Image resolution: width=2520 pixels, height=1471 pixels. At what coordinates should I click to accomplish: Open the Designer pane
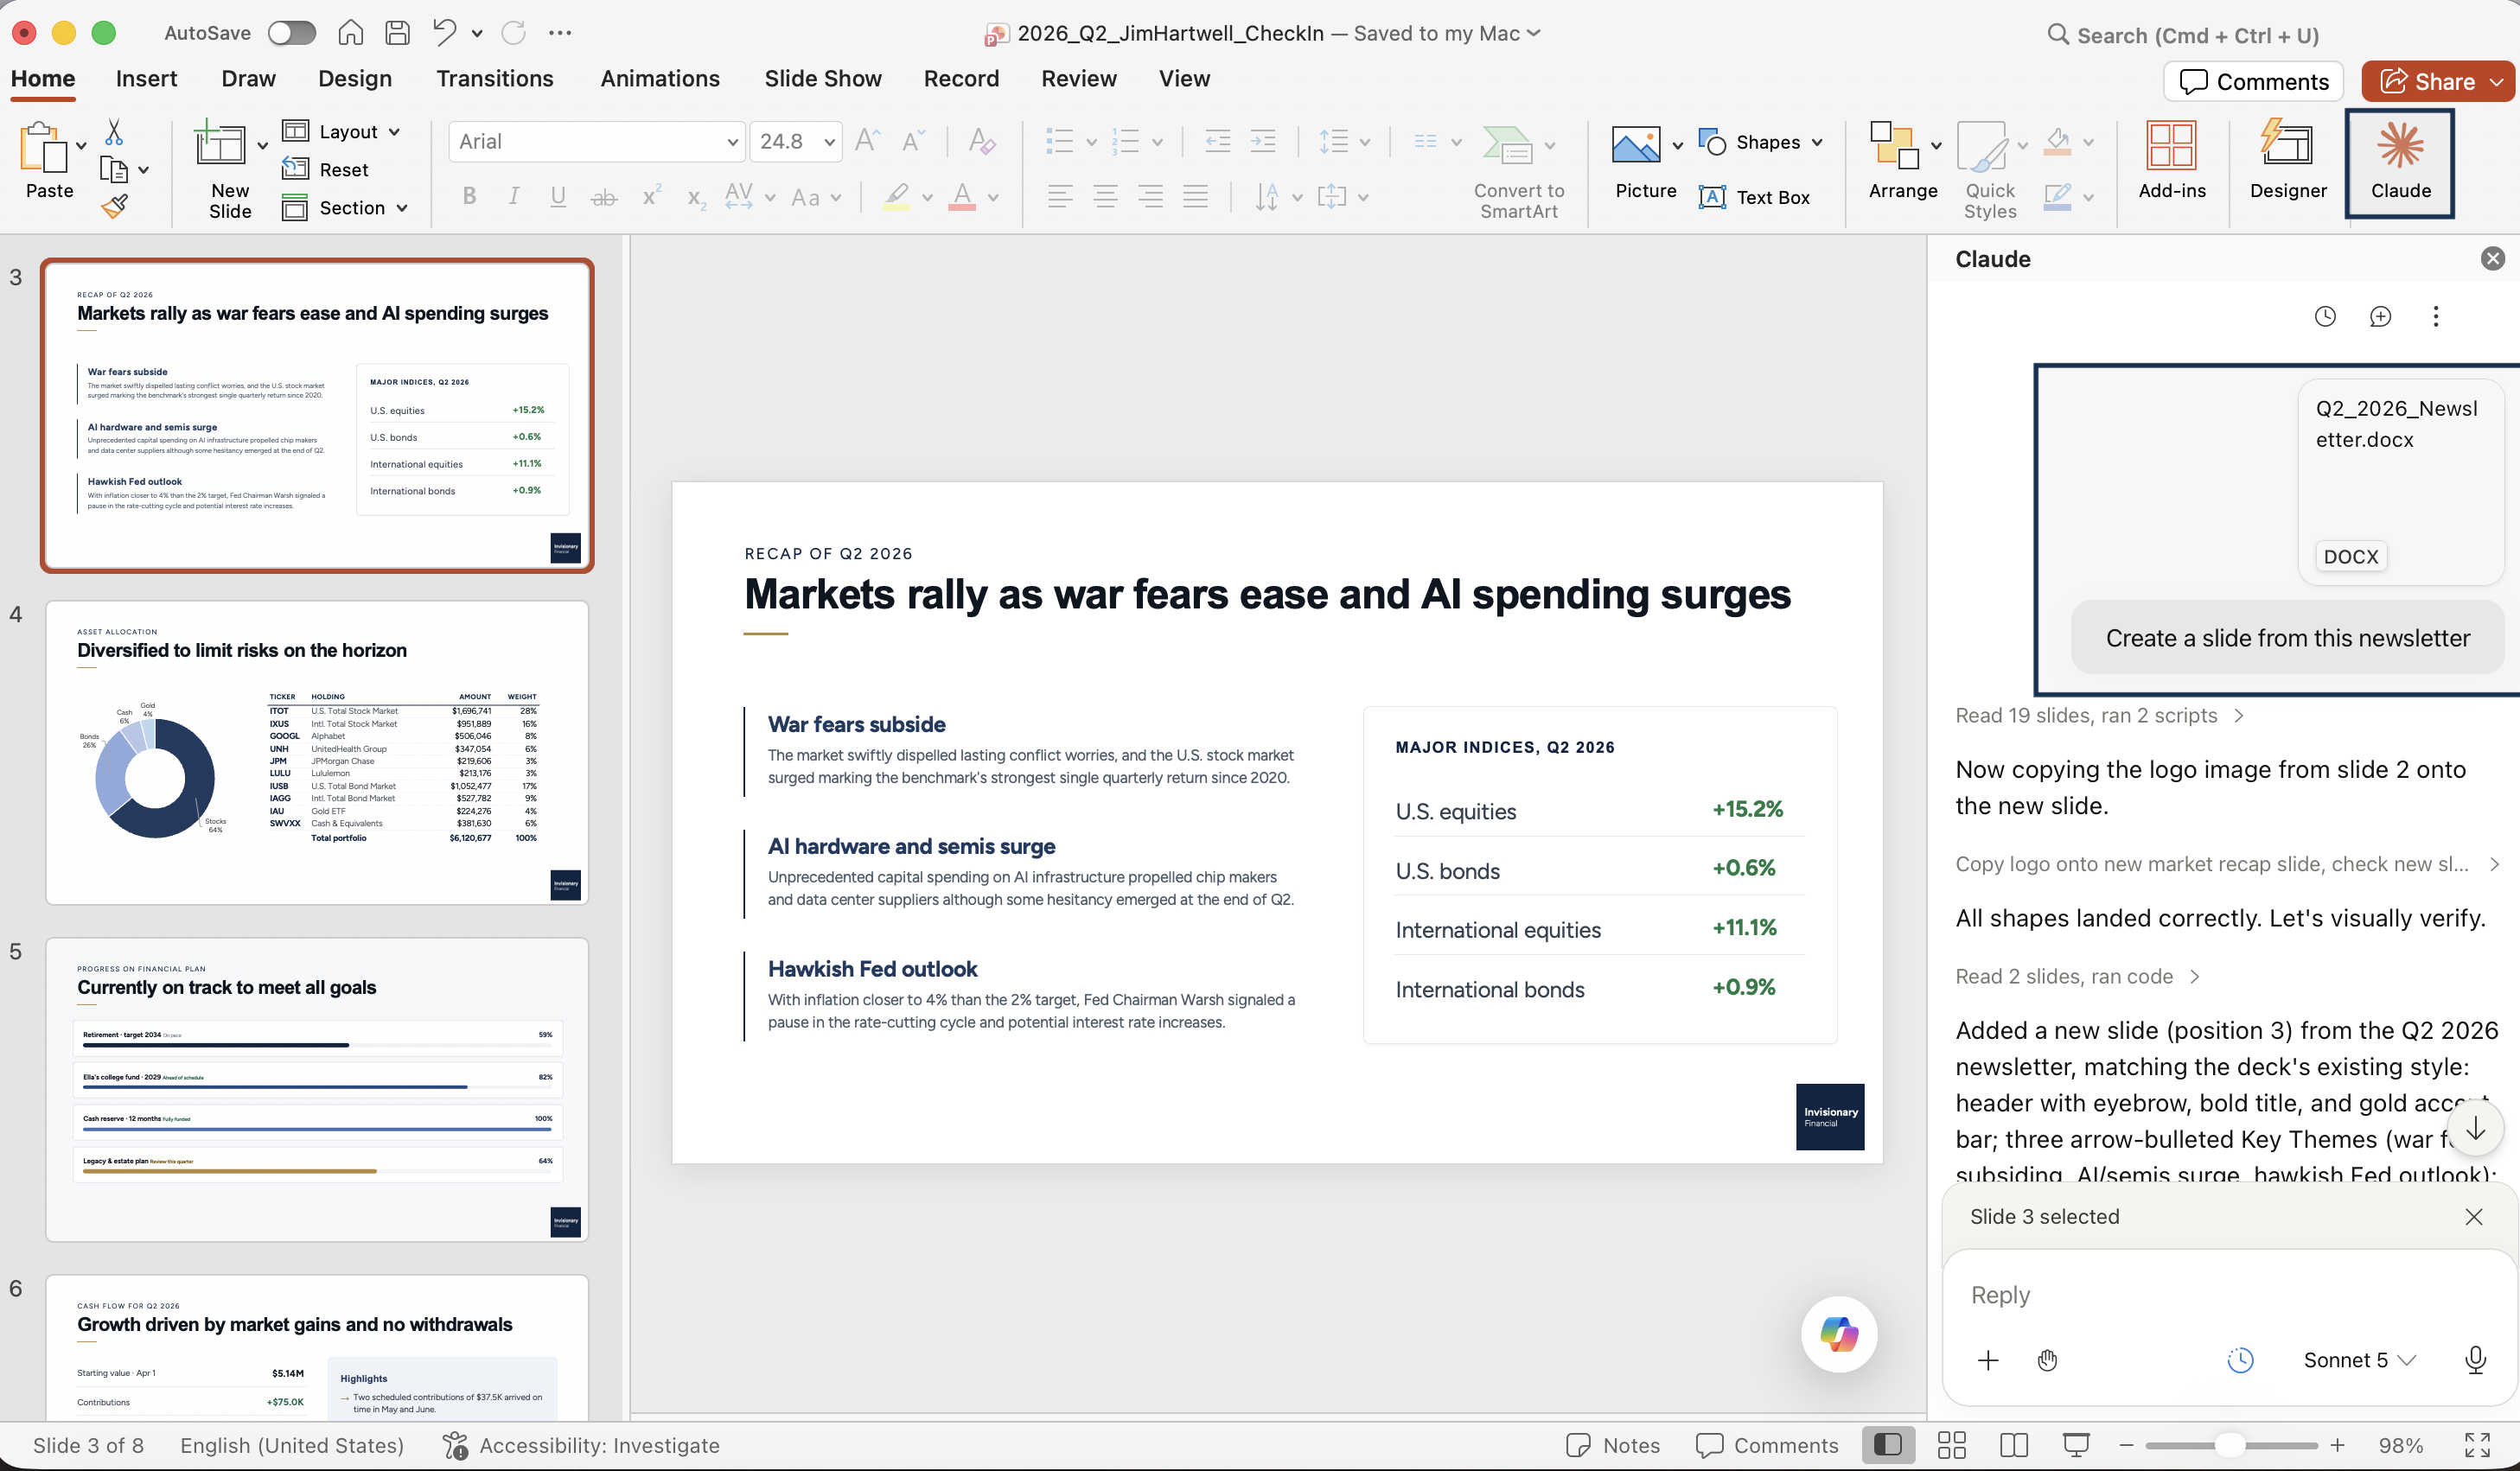(2287, 160)
